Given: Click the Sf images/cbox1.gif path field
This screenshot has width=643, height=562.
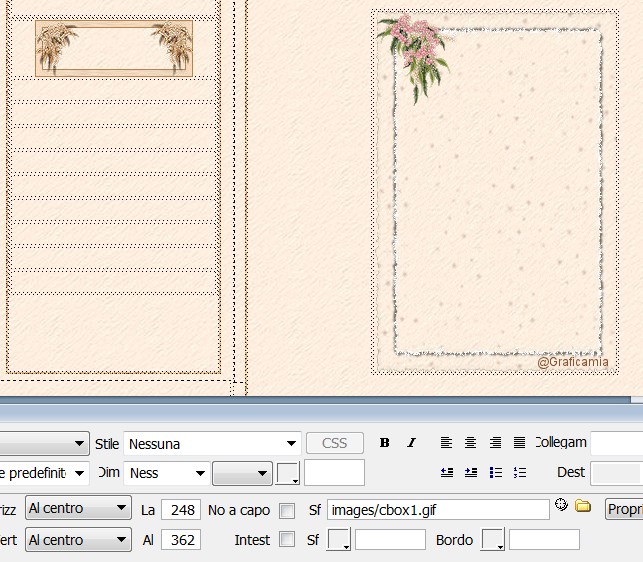Looking at the screenshot, I should tap(438, 509).
